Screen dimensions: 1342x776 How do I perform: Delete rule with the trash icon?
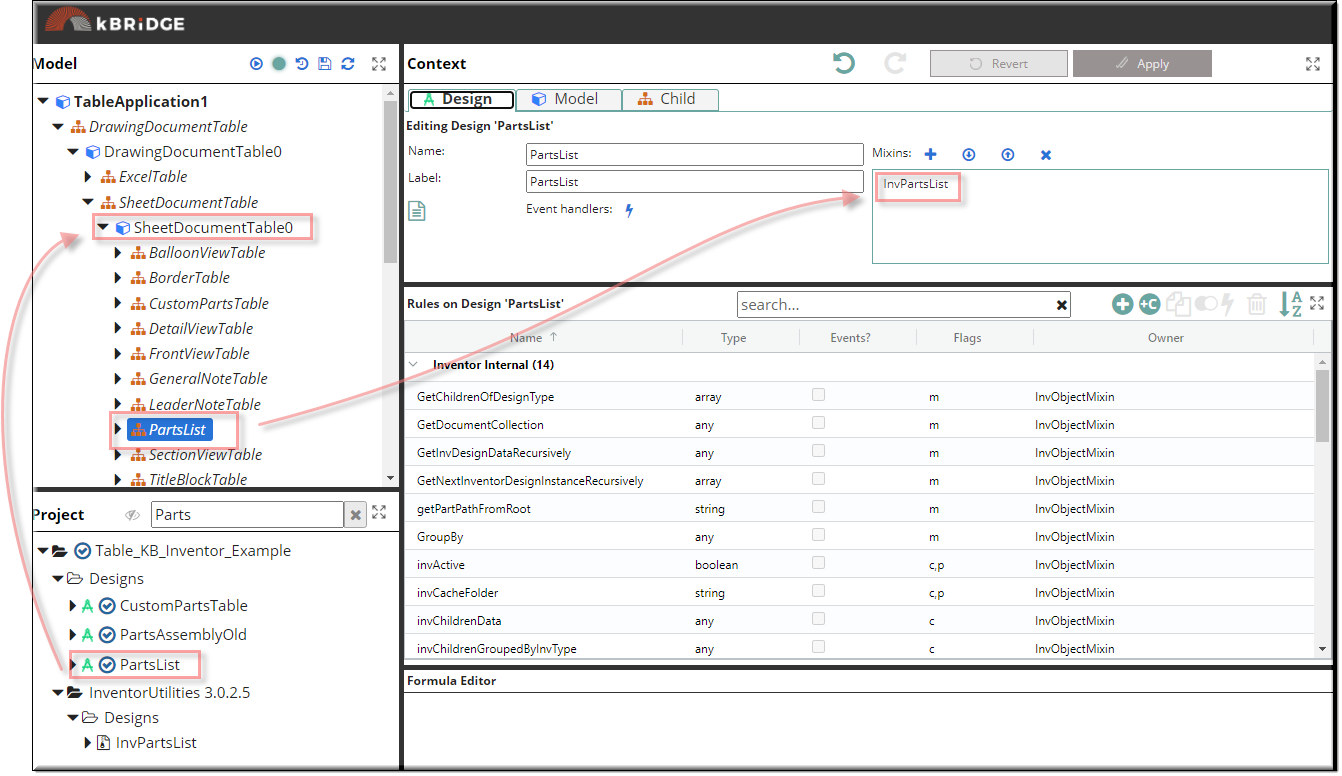[x=1257, y=304]
